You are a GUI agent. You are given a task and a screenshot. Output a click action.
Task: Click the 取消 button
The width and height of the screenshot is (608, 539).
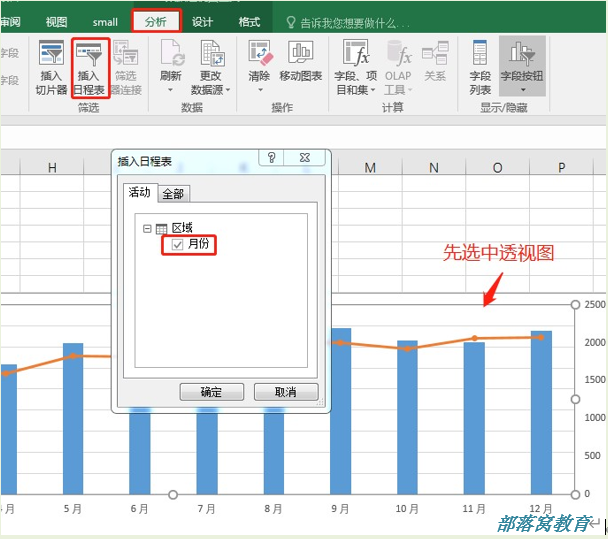286,392
